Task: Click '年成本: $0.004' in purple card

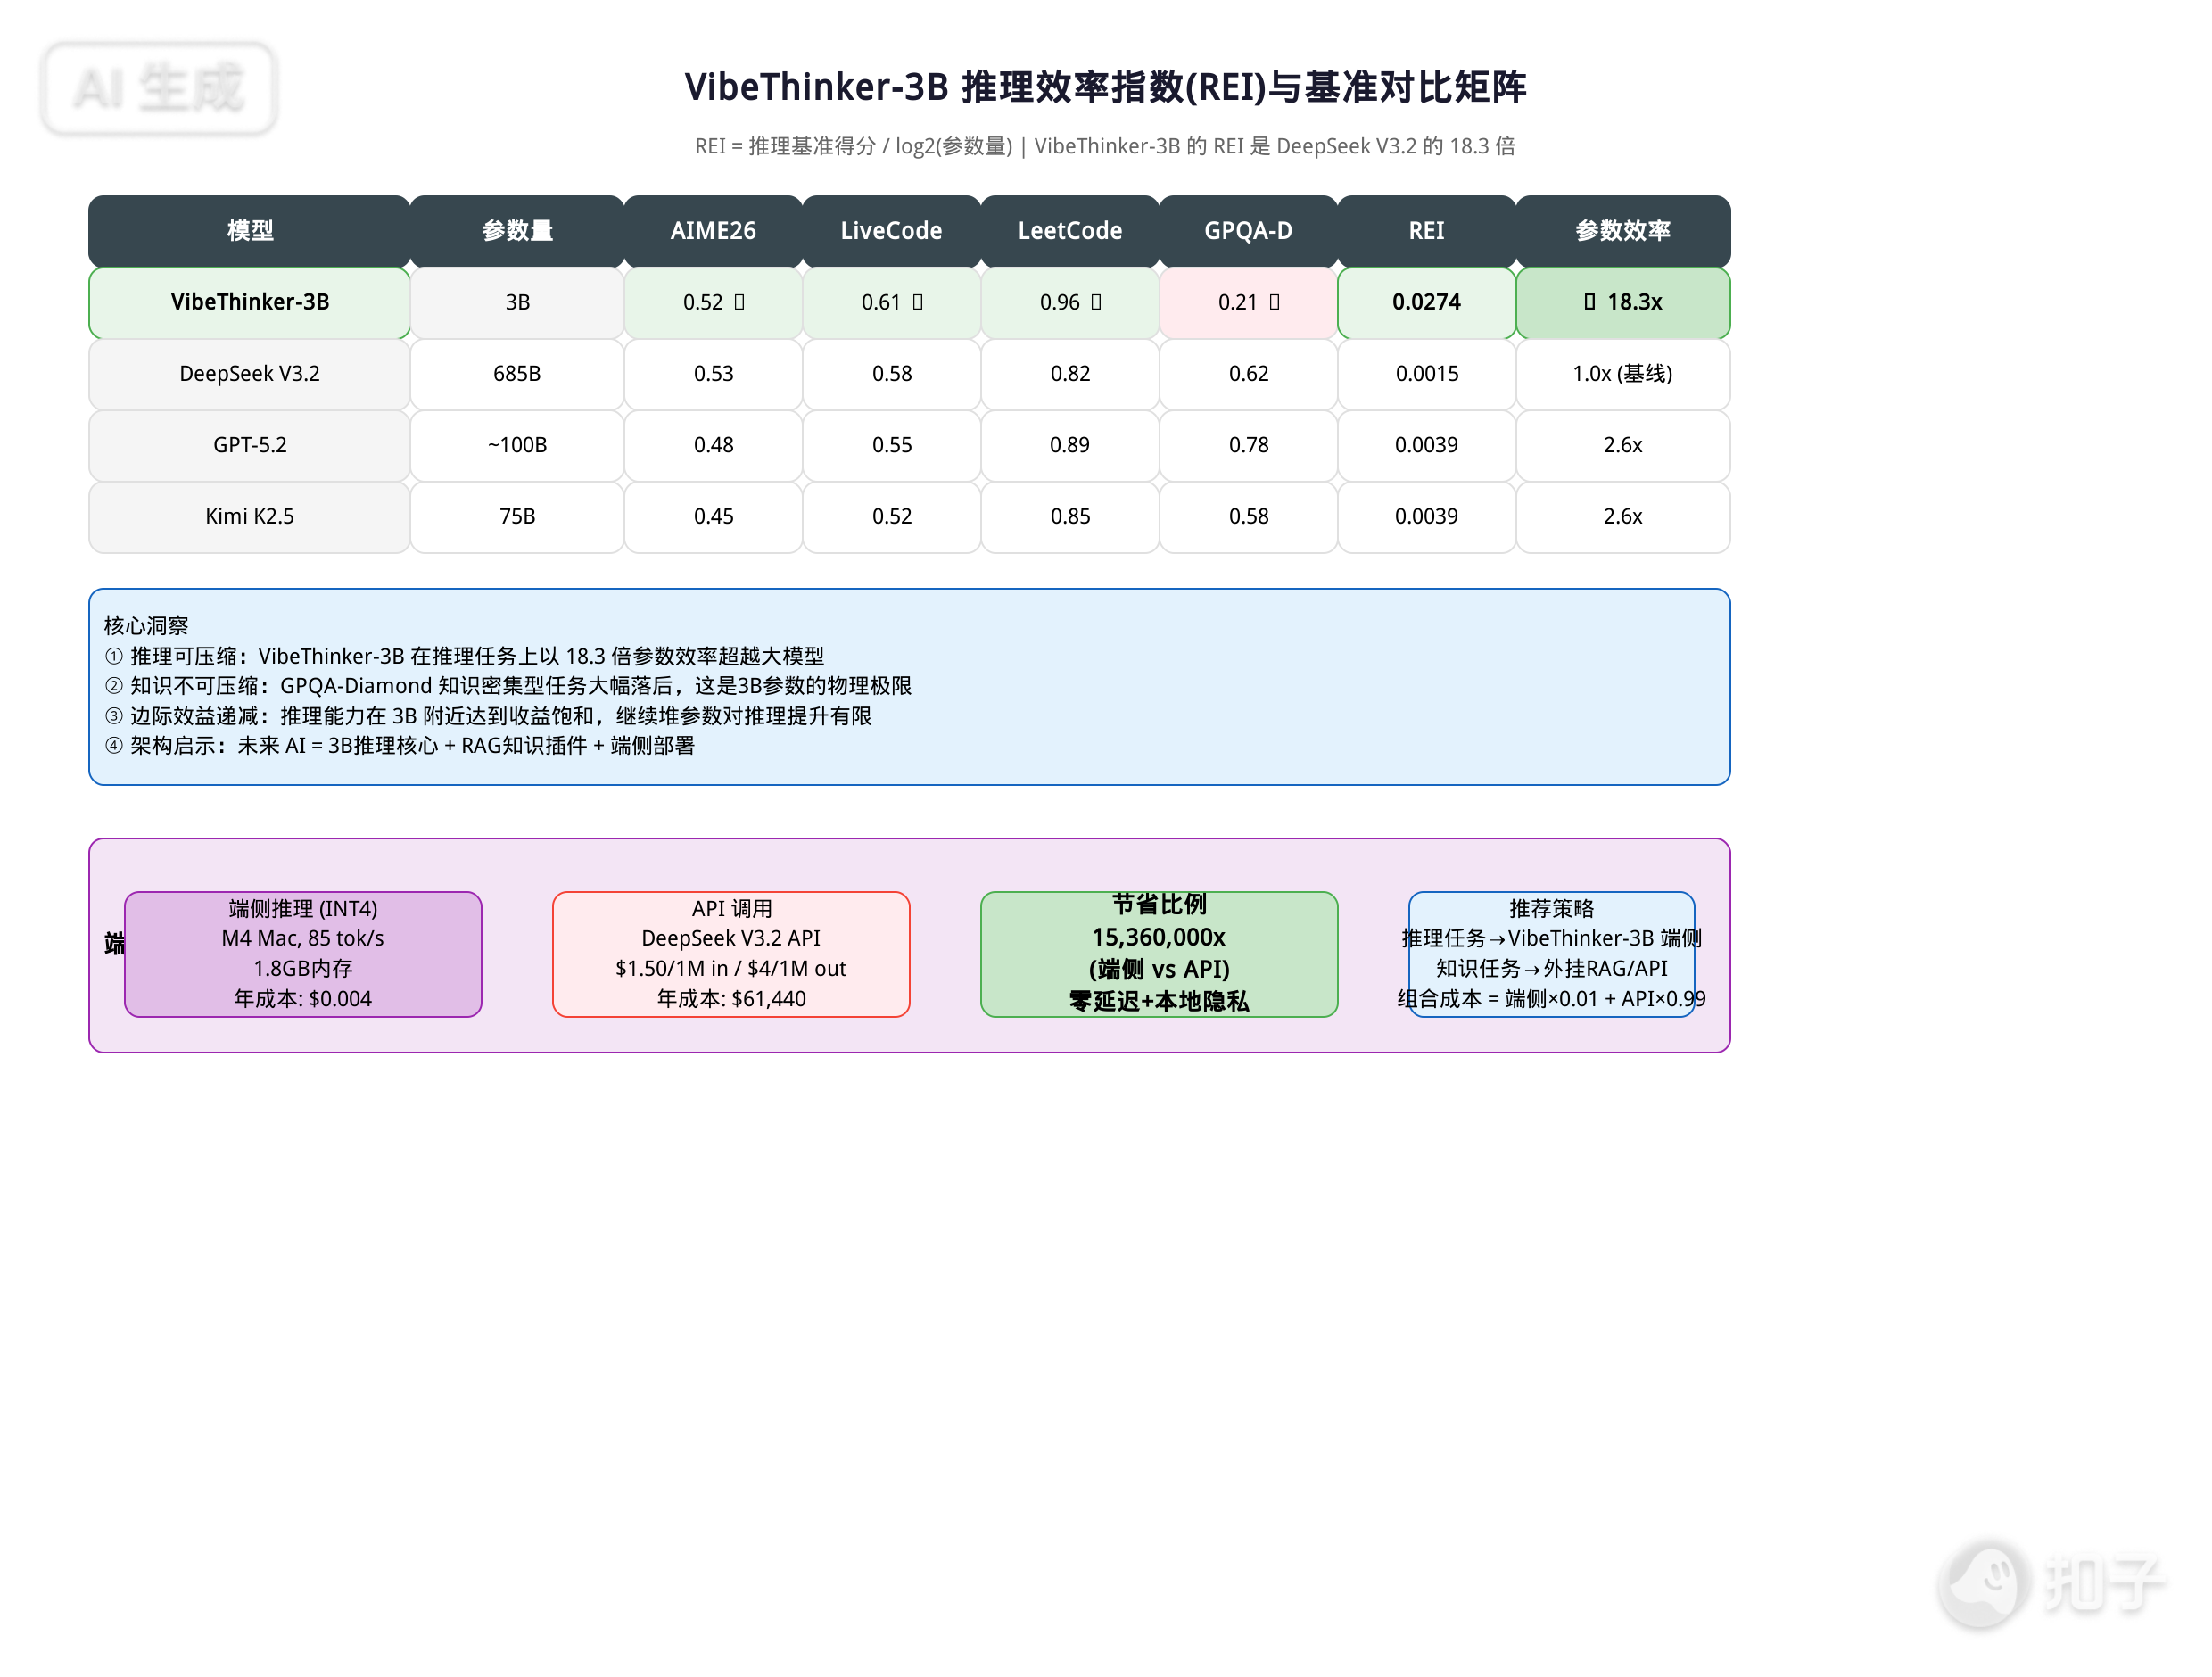Action: pos(303,999)
